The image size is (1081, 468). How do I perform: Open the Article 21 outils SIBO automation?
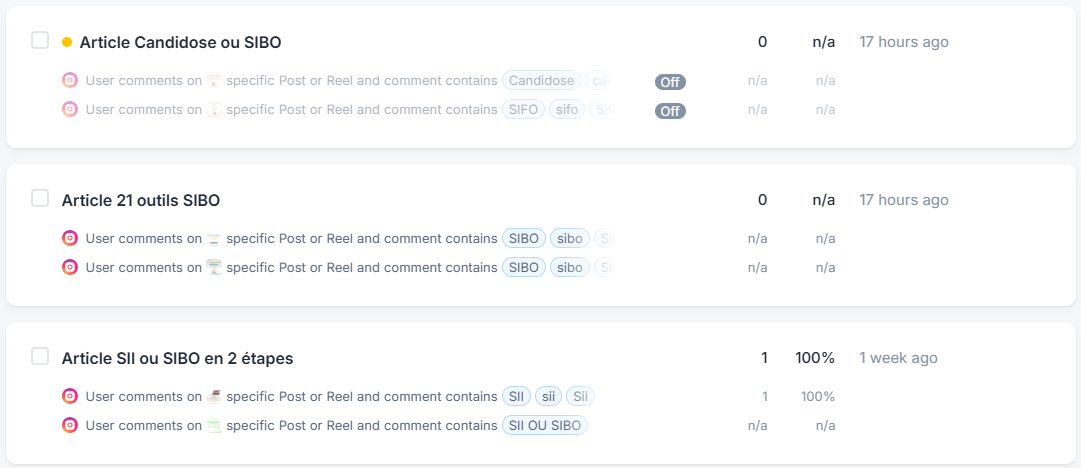141,201
